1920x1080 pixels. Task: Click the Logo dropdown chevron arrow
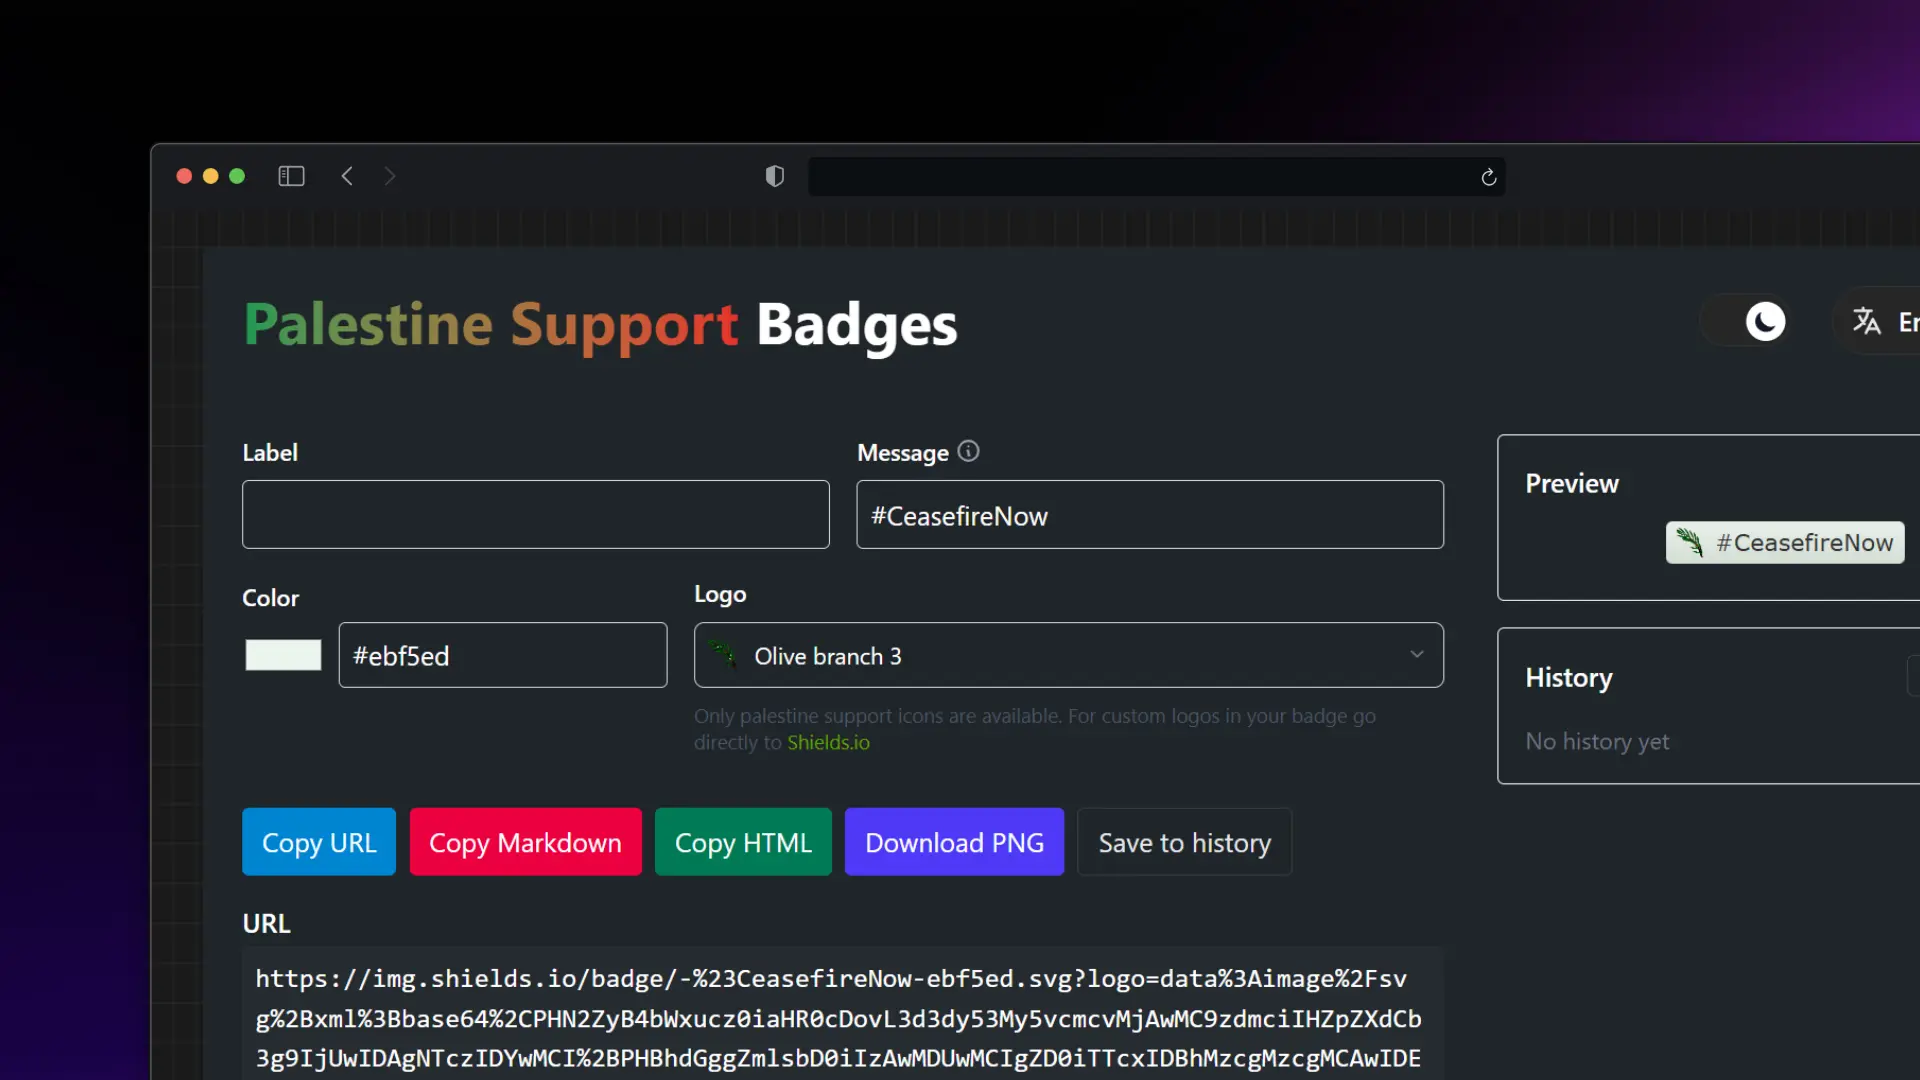(1416, 654)
